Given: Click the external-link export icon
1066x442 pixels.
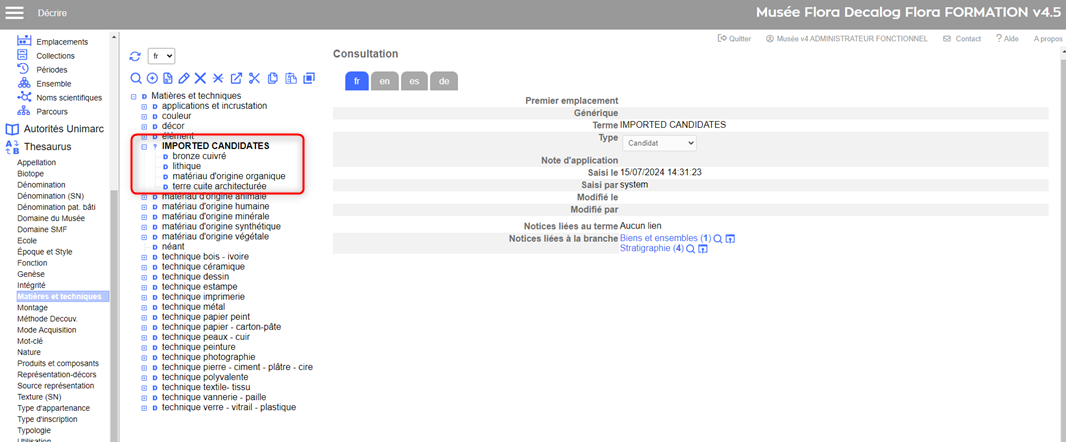Looking at the screenshot, I should point(236,78).
